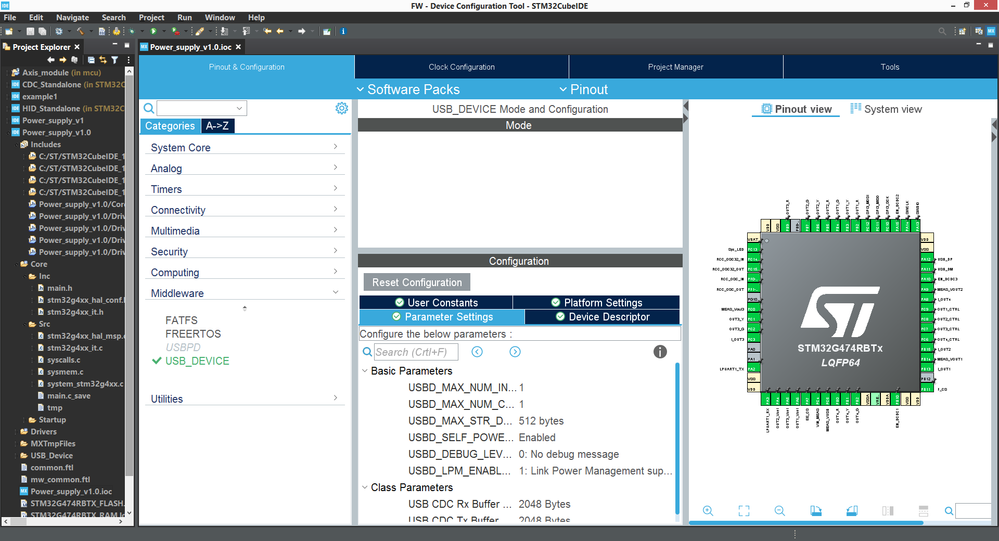Screen dimensions: 999x541
Task: Click the filter funnel icon in Project Explorer
Action: click(x=115, y=60)
